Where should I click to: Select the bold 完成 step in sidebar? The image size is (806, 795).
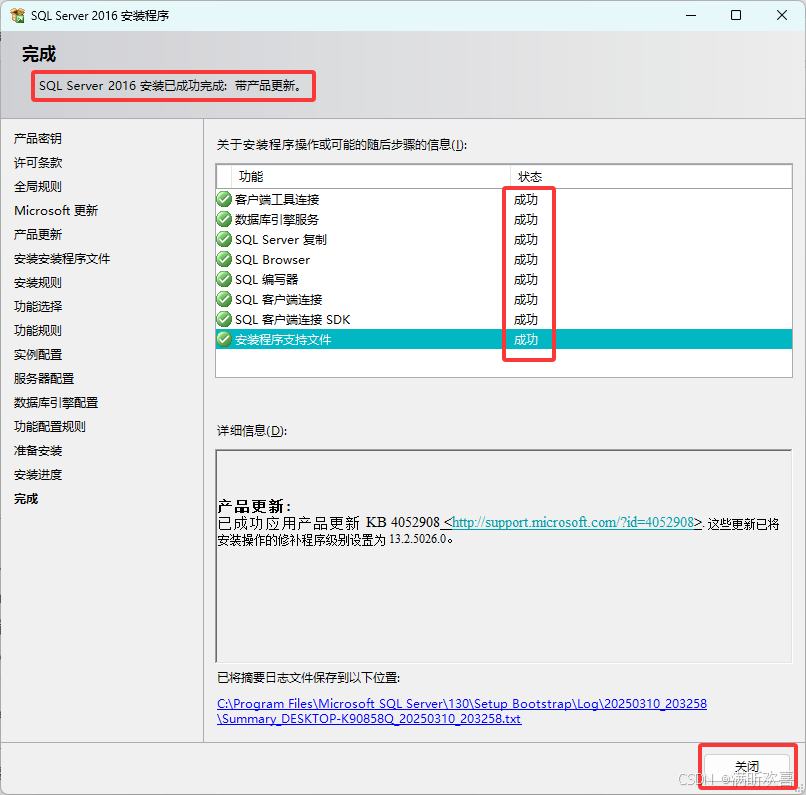pyautogui.click(x=26, y=498)
